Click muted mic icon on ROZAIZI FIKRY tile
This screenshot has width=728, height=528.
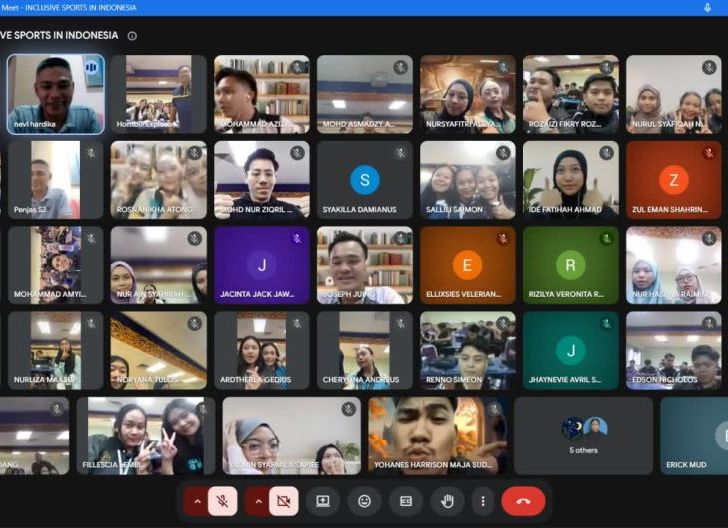606,68
